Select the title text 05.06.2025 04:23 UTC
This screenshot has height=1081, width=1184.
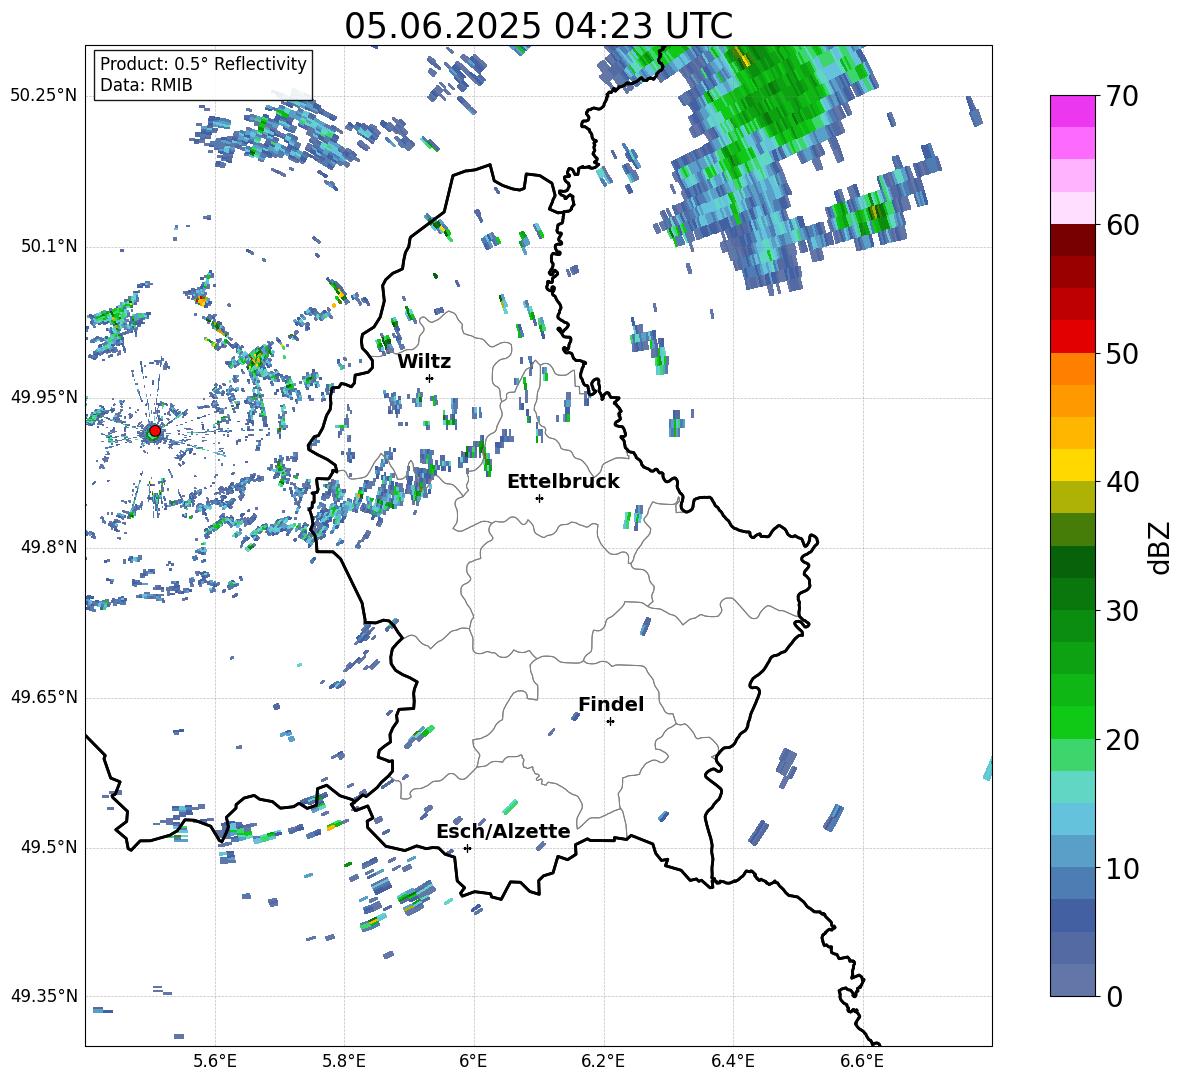pos(538,26)
